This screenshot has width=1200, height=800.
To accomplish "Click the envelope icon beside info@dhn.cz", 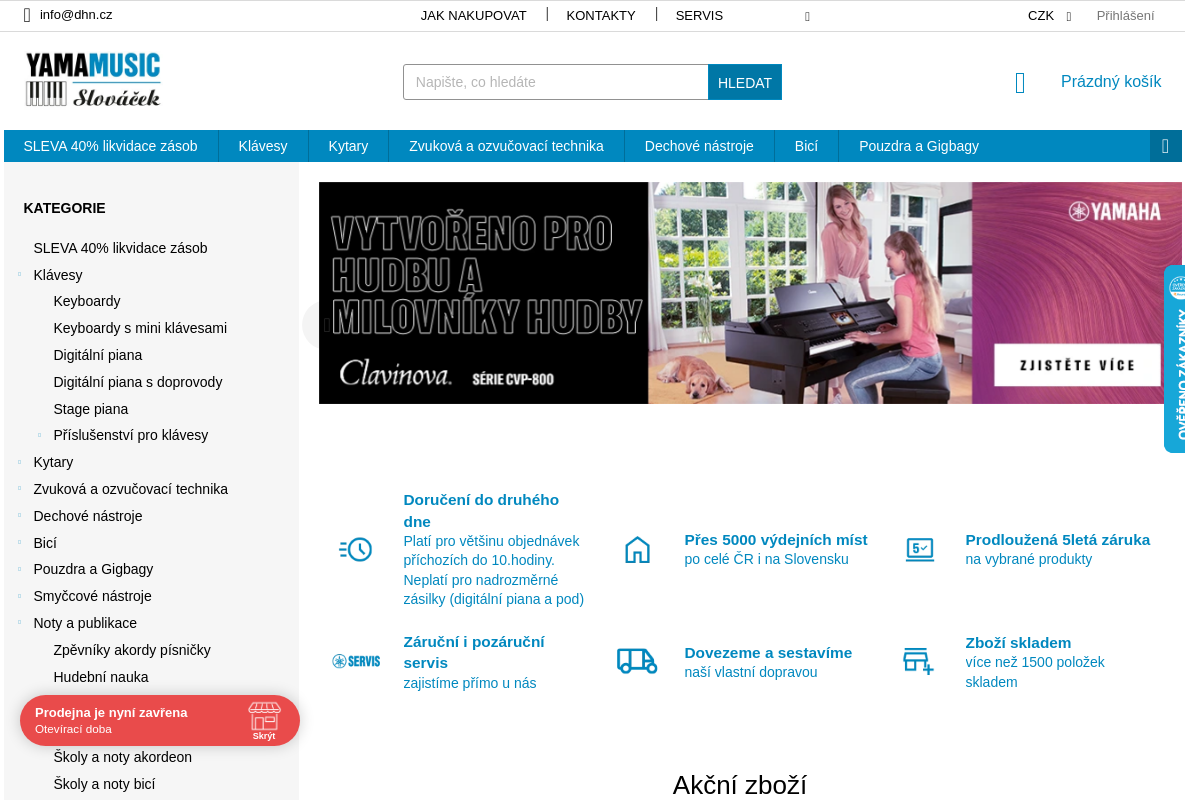I will point(27,15).
